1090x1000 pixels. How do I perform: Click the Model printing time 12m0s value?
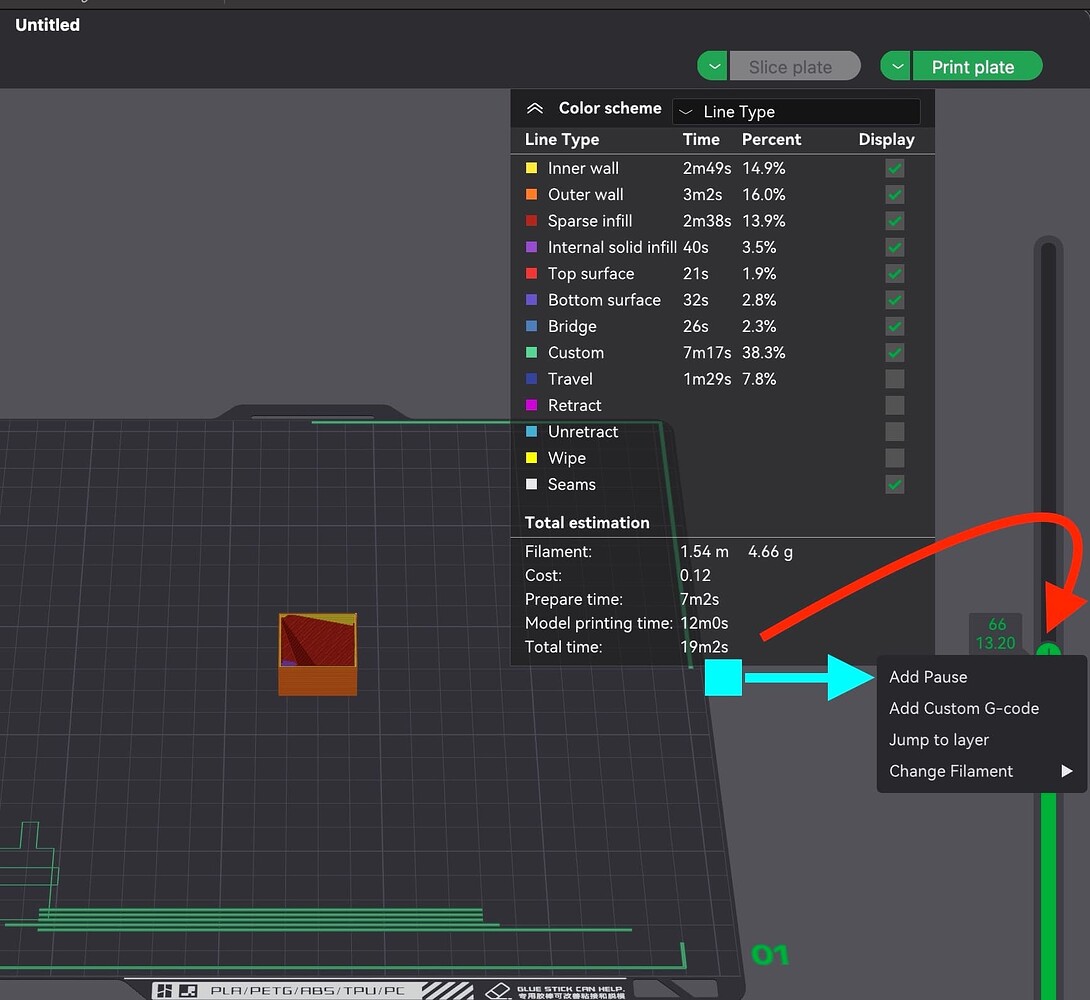(704, 623)
